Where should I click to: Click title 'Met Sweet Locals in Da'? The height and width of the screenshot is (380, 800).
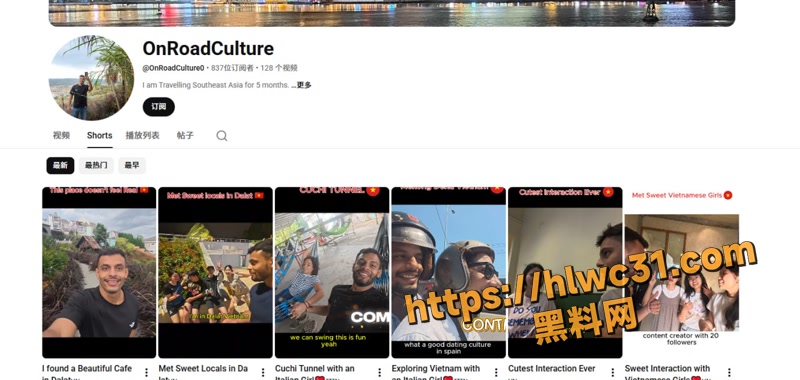(x=203, y=368)
